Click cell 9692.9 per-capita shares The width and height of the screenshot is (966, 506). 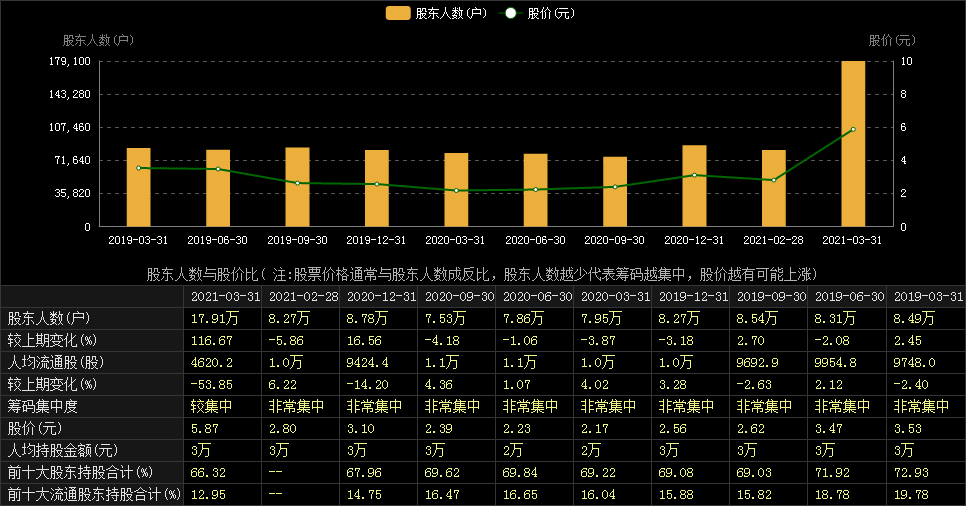[x=757, y=362]
